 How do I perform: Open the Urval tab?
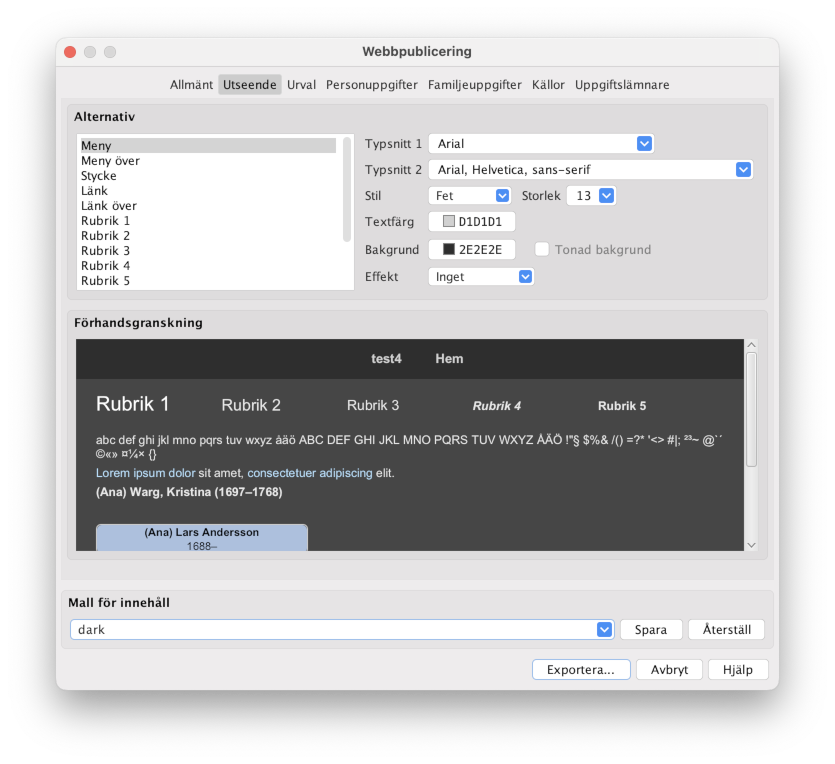pyautogui.click(x=301, y=85)
